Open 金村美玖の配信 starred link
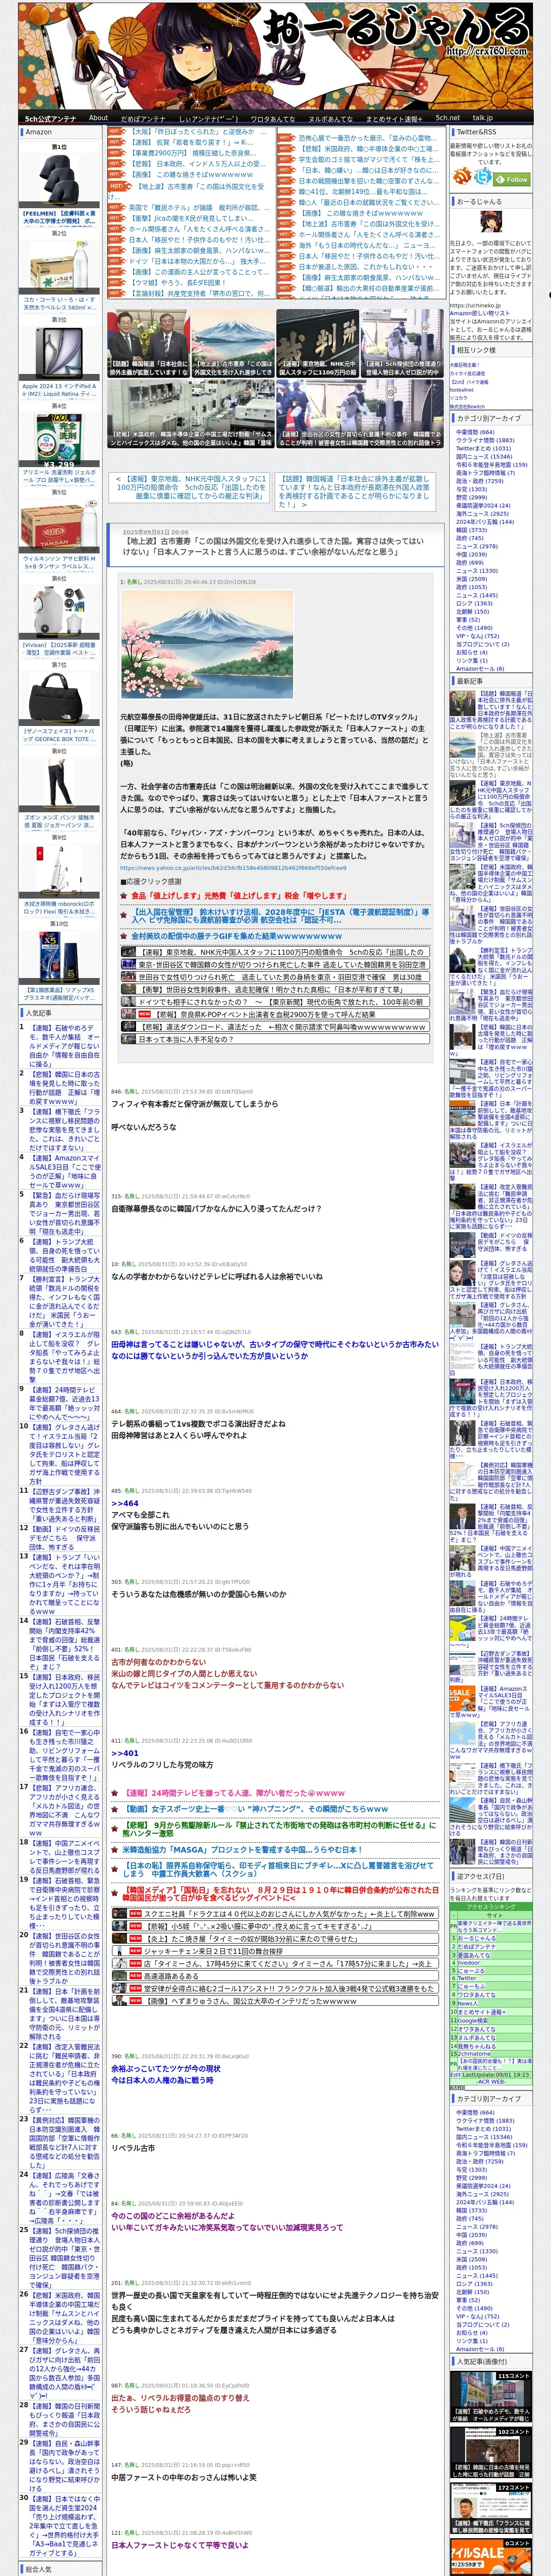The height and width of the screenshot is (2576, 551). (237, 936)
